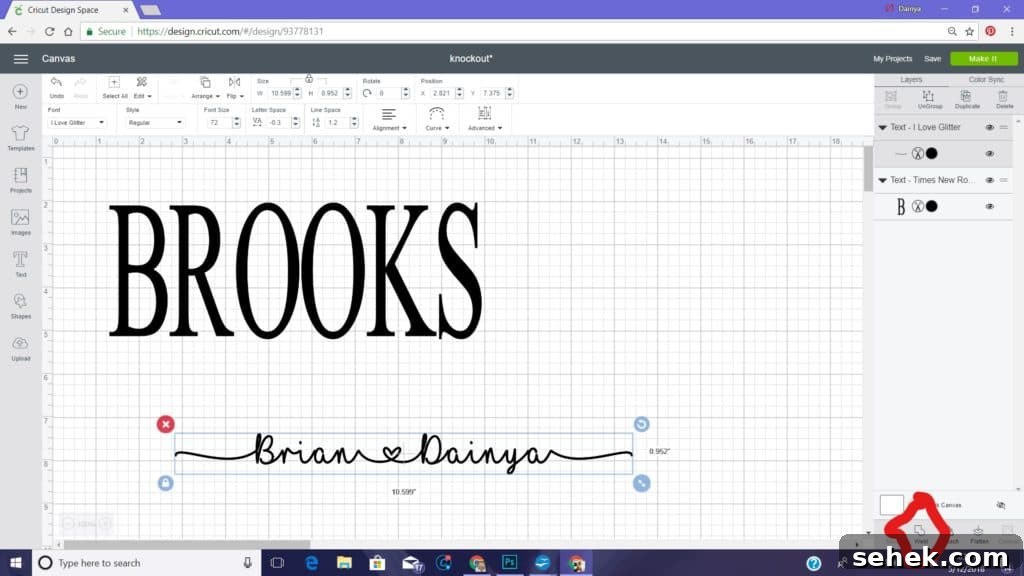
Task: Click the canvas vertical scrollbar
Action: pyautogui.click(x=868, y=168)
